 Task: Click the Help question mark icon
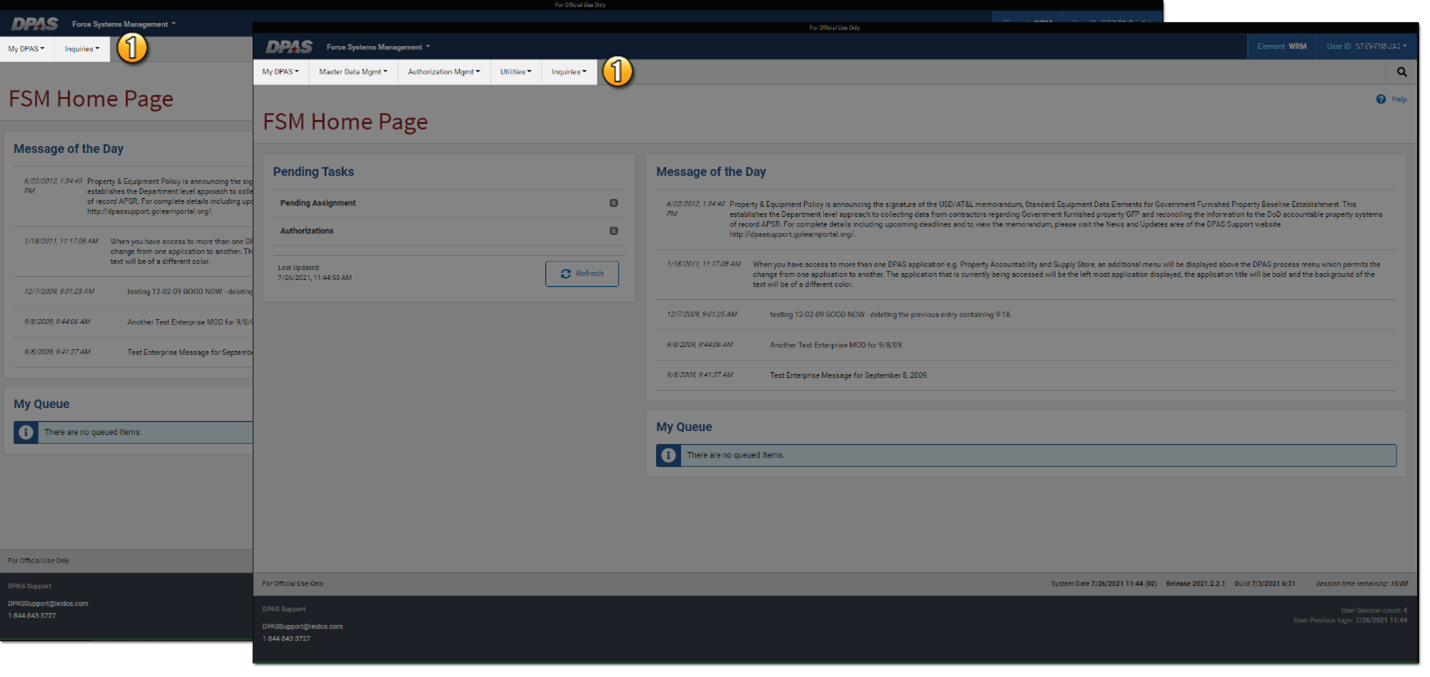click(x=1381, y=99)
